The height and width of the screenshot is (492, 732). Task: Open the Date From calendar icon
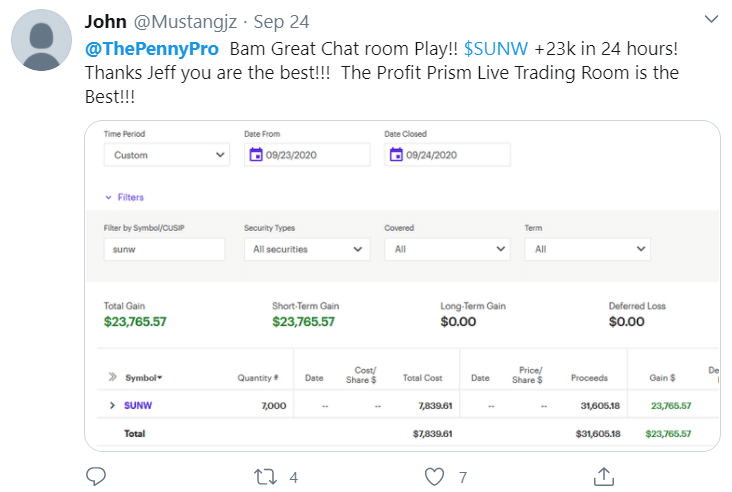tap(256, 155)
